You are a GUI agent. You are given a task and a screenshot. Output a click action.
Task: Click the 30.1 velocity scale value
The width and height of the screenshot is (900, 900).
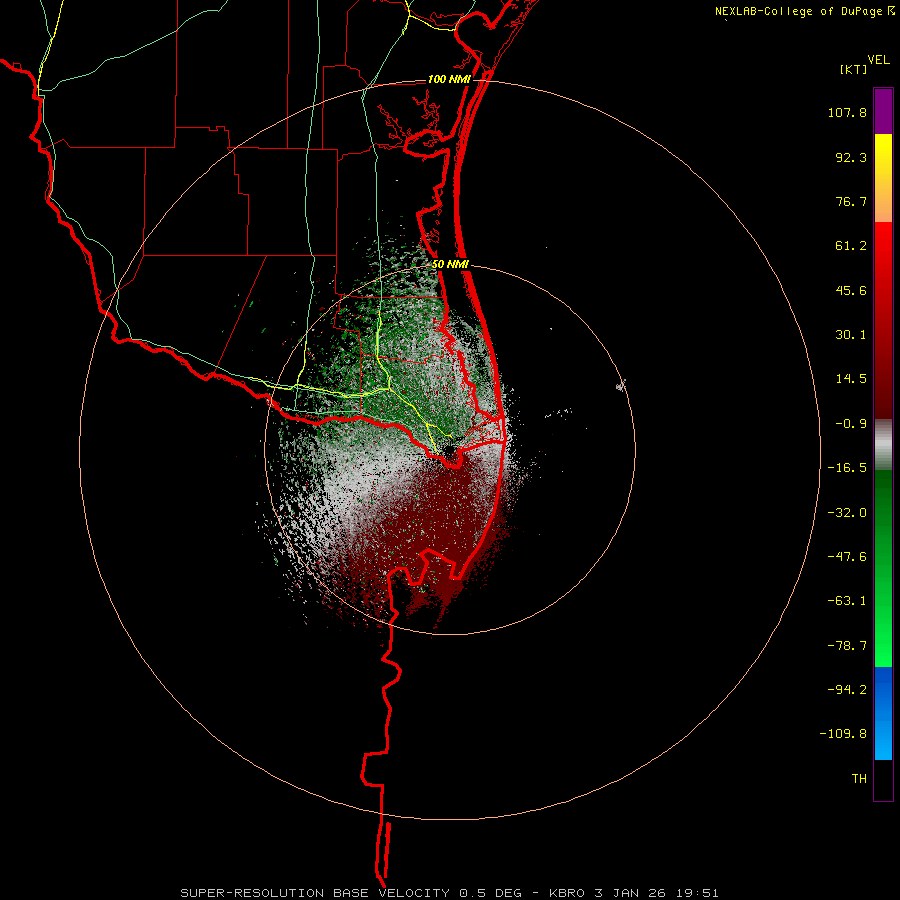point(851,335)
